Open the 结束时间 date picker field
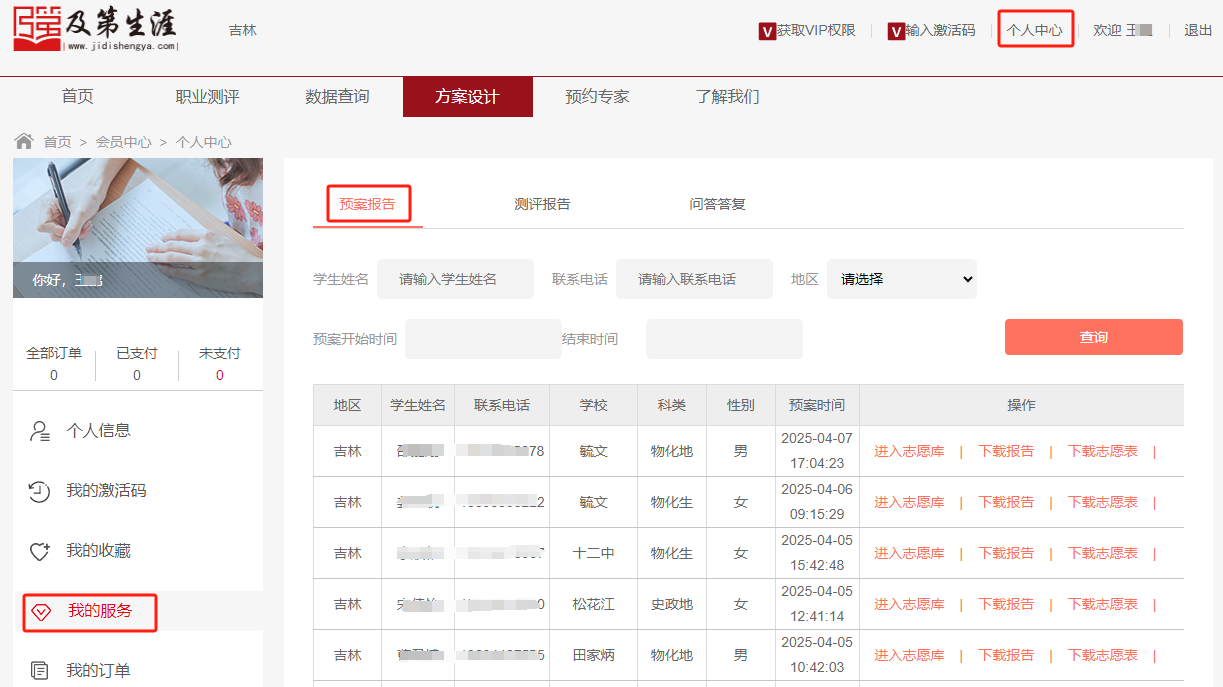The image size is (1223, 687). 724,339
